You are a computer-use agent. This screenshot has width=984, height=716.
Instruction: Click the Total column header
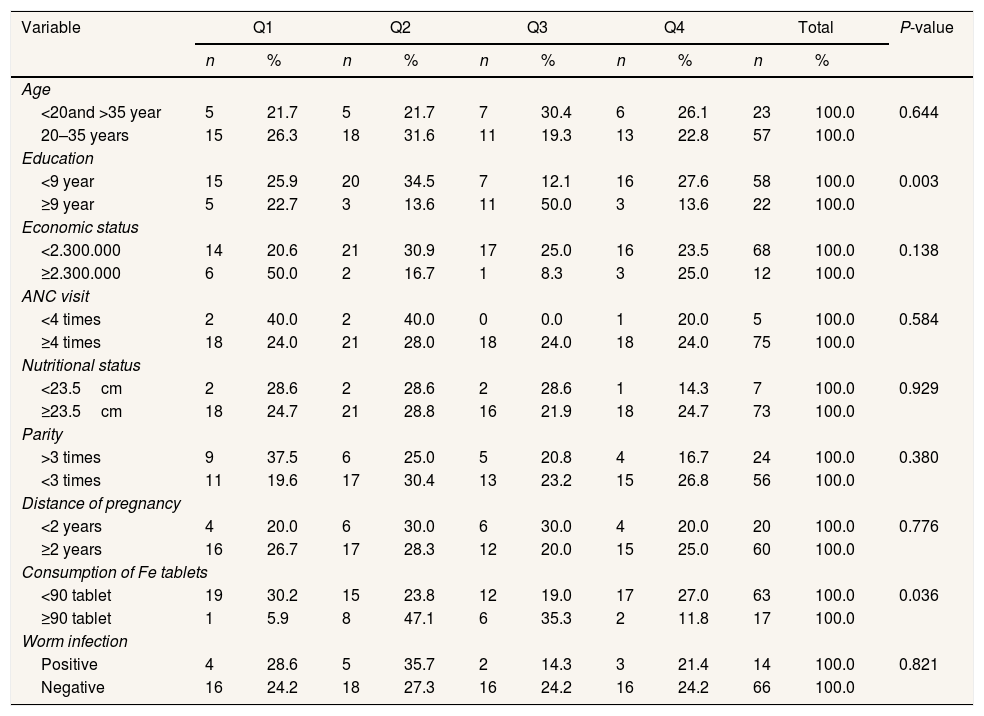(x=815, y=28)
